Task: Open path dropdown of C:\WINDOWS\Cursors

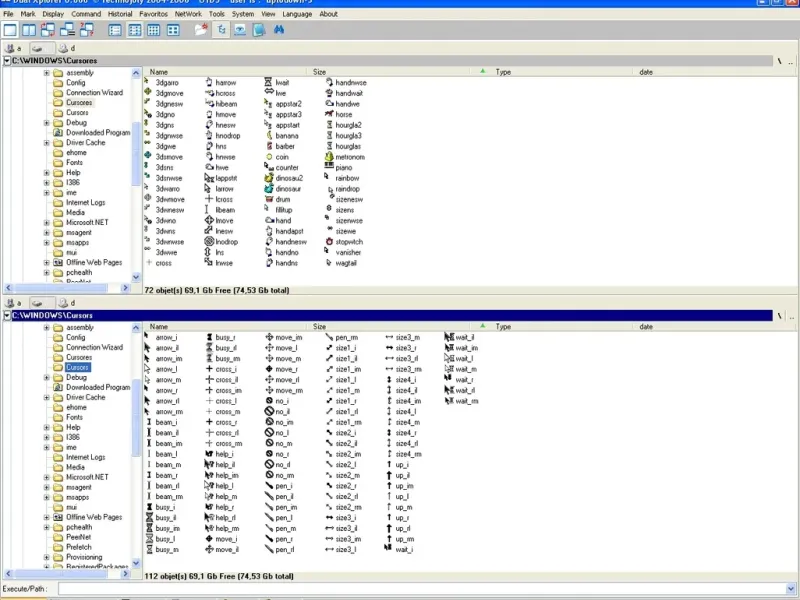Action: tap(7, 316)
